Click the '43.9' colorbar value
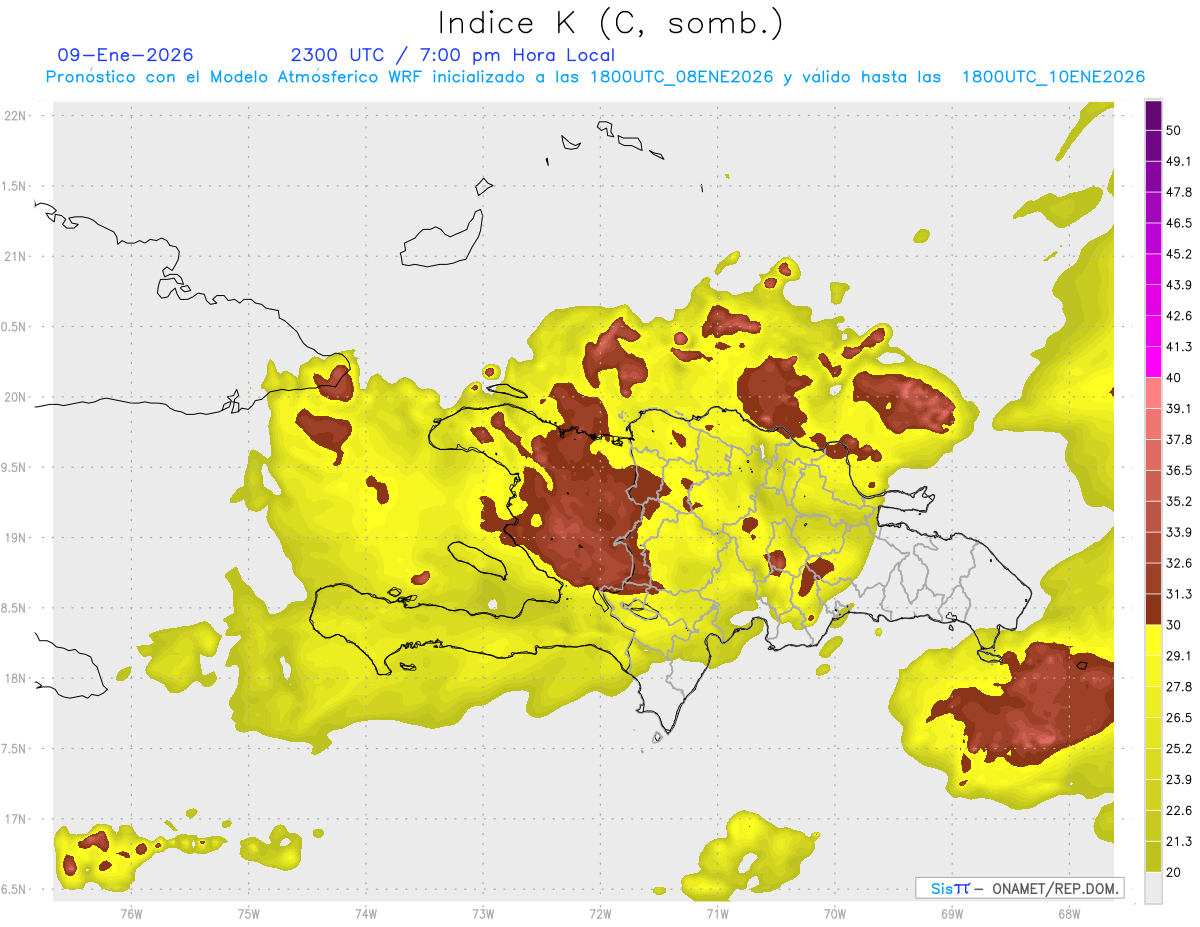 [x=1179, y=285]
